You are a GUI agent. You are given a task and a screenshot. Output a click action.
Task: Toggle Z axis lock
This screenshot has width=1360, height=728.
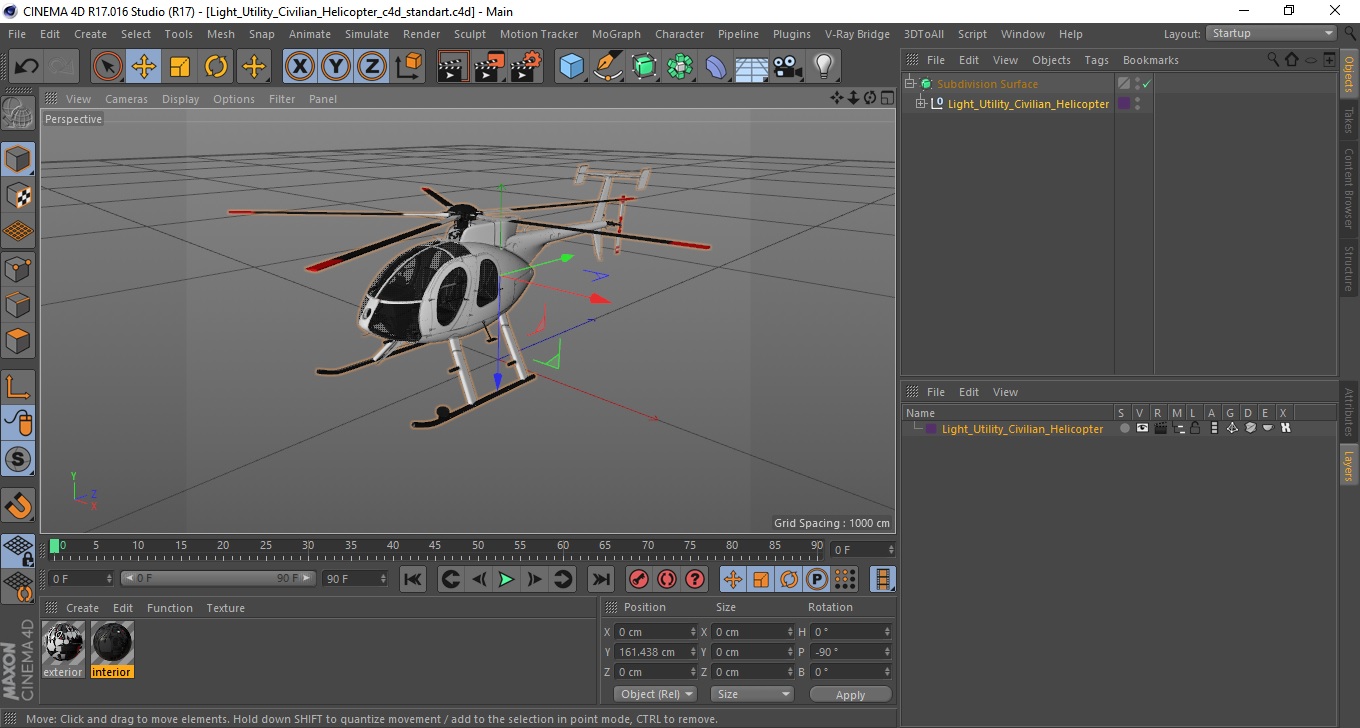(x=372, y=67)
